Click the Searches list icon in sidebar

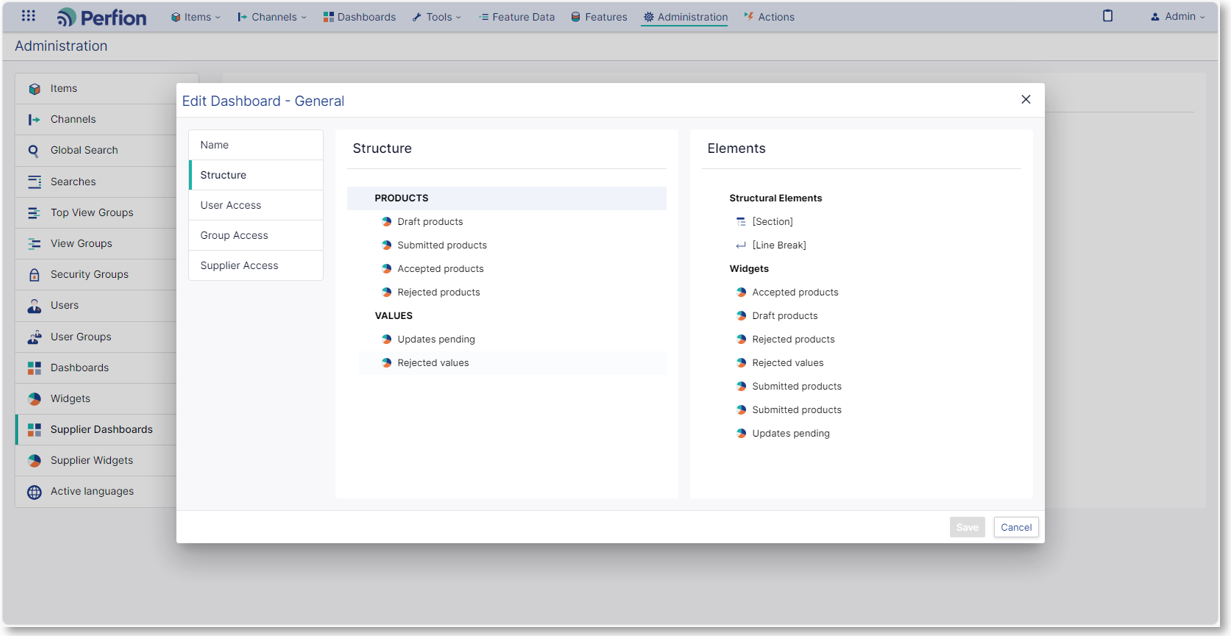click(x=34, y=182)
